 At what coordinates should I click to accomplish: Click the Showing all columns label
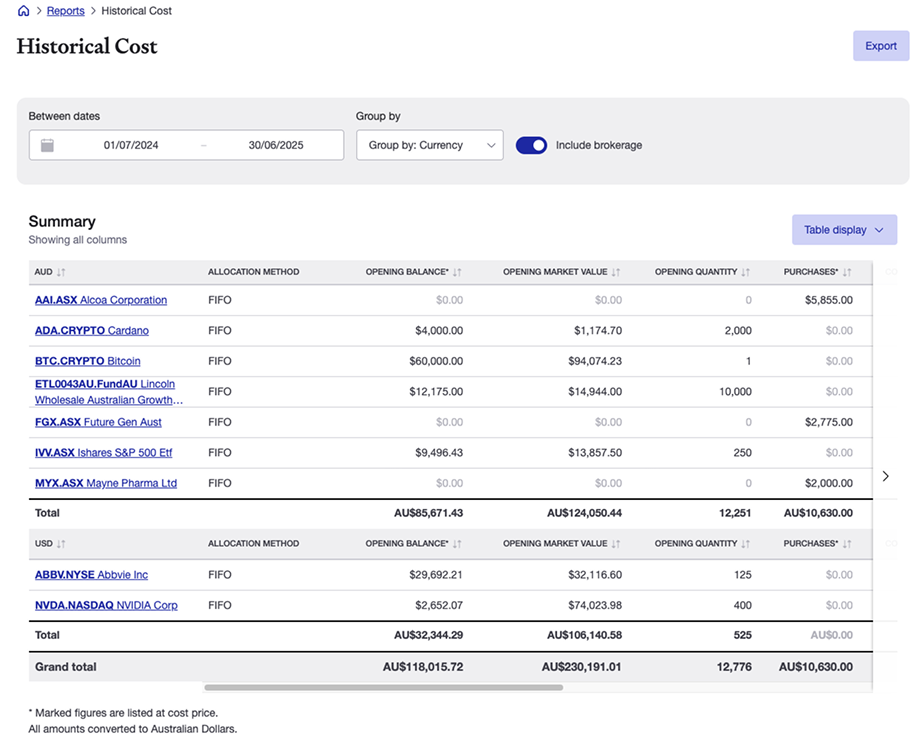(x=78, y=240)
